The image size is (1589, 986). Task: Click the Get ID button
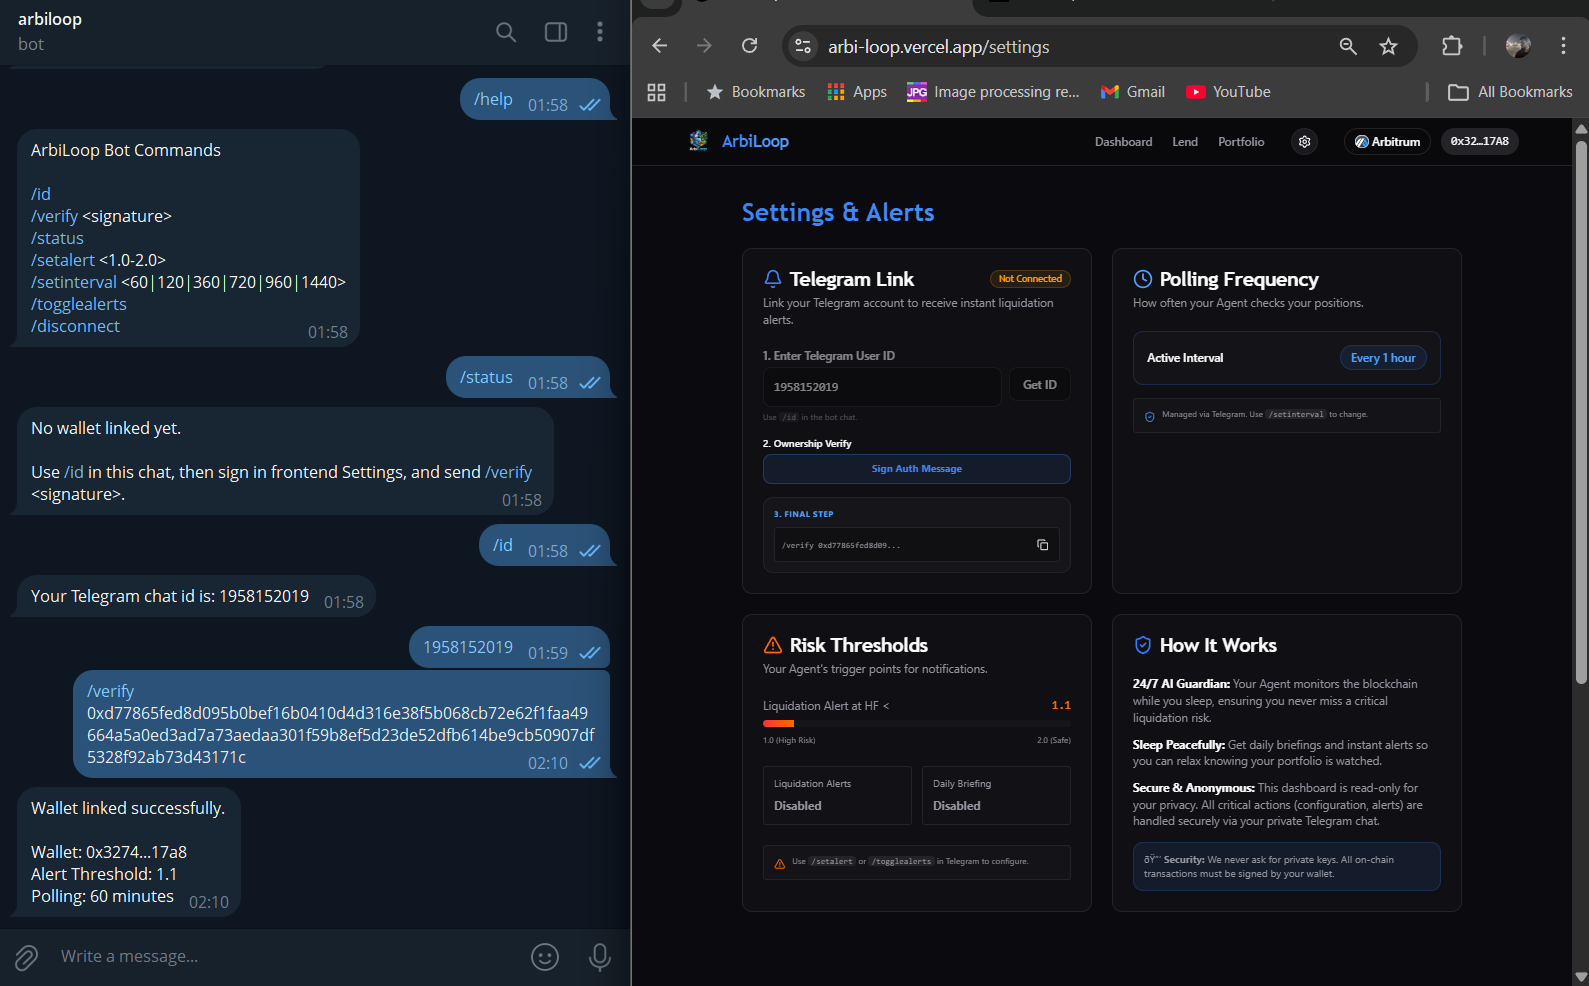pyautogui.click(x=1039, y=385)
